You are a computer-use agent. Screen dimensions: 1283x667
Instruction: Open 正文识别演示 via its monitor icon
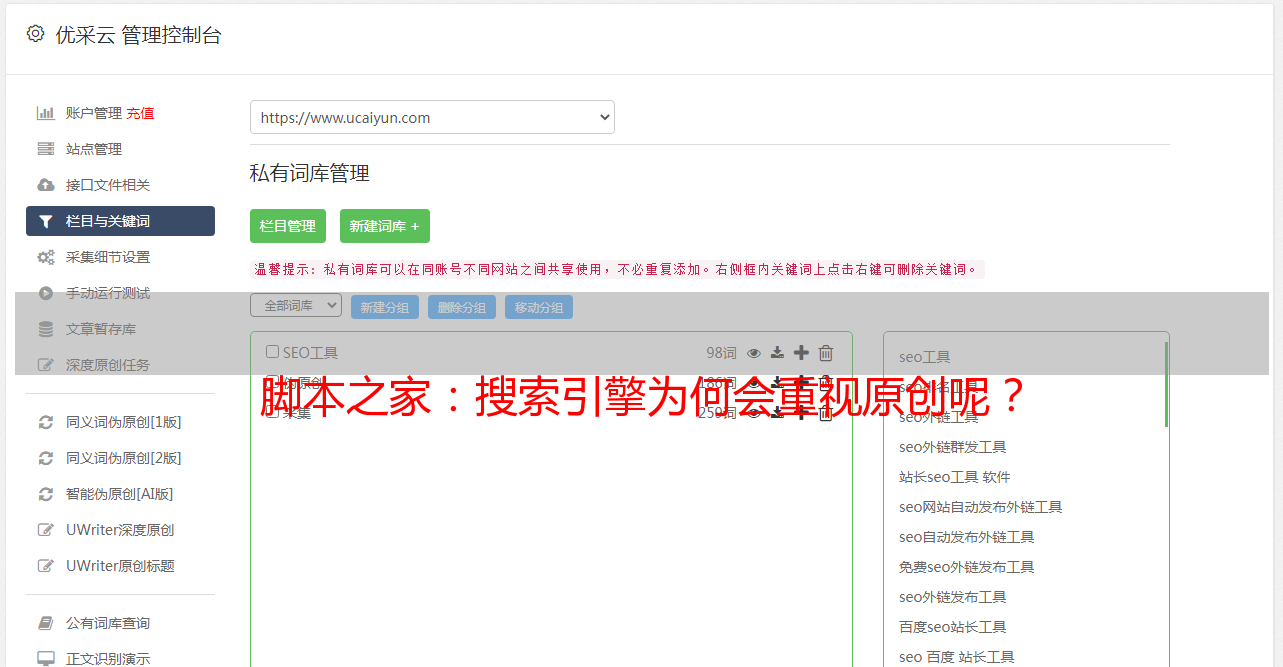45,659
